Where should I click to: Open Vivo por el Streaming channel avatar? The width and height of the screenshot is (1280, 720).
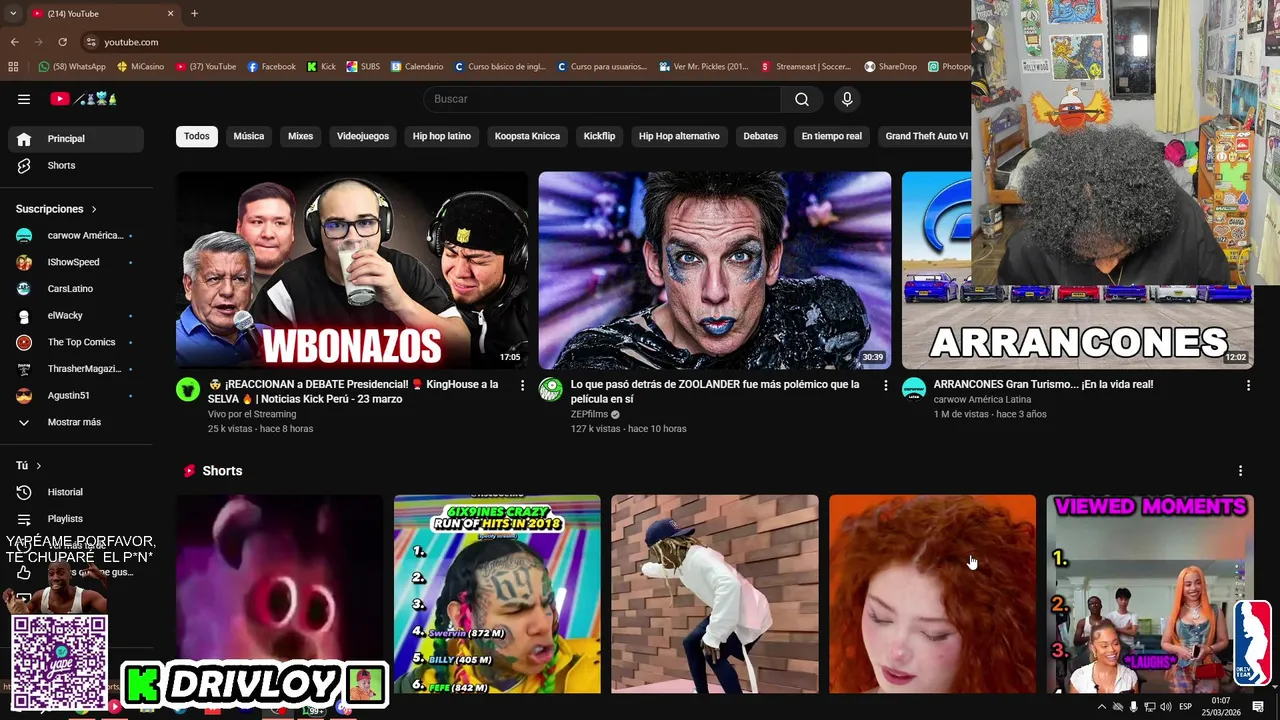[188, 389]
